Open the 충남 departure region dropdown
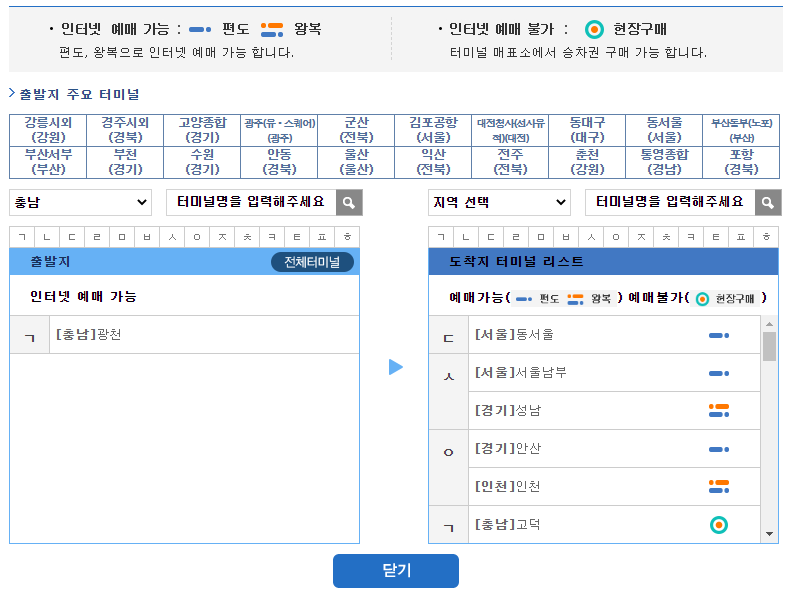This screenshot has width=792, height=591. point(80,203)
